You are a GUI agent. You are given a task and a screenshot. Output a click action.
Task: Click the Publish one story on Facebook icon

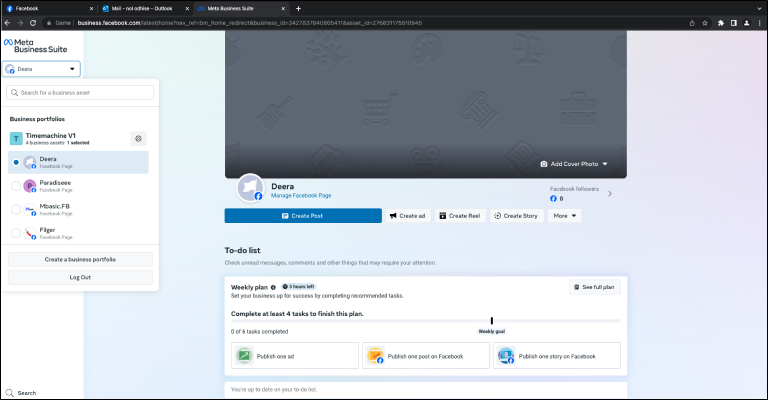[506, 355]
